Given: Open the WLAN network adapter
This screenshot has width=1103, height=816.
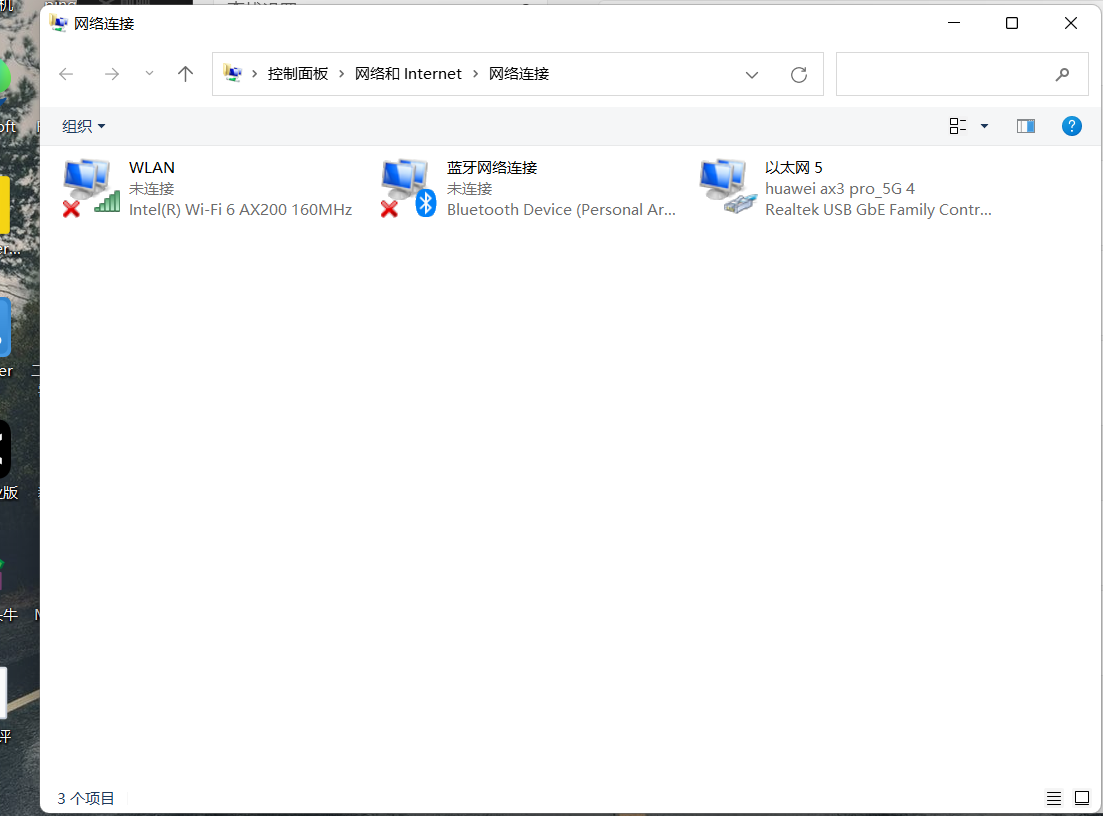Looking at the screenshot, I should click(x=151, y=167).
